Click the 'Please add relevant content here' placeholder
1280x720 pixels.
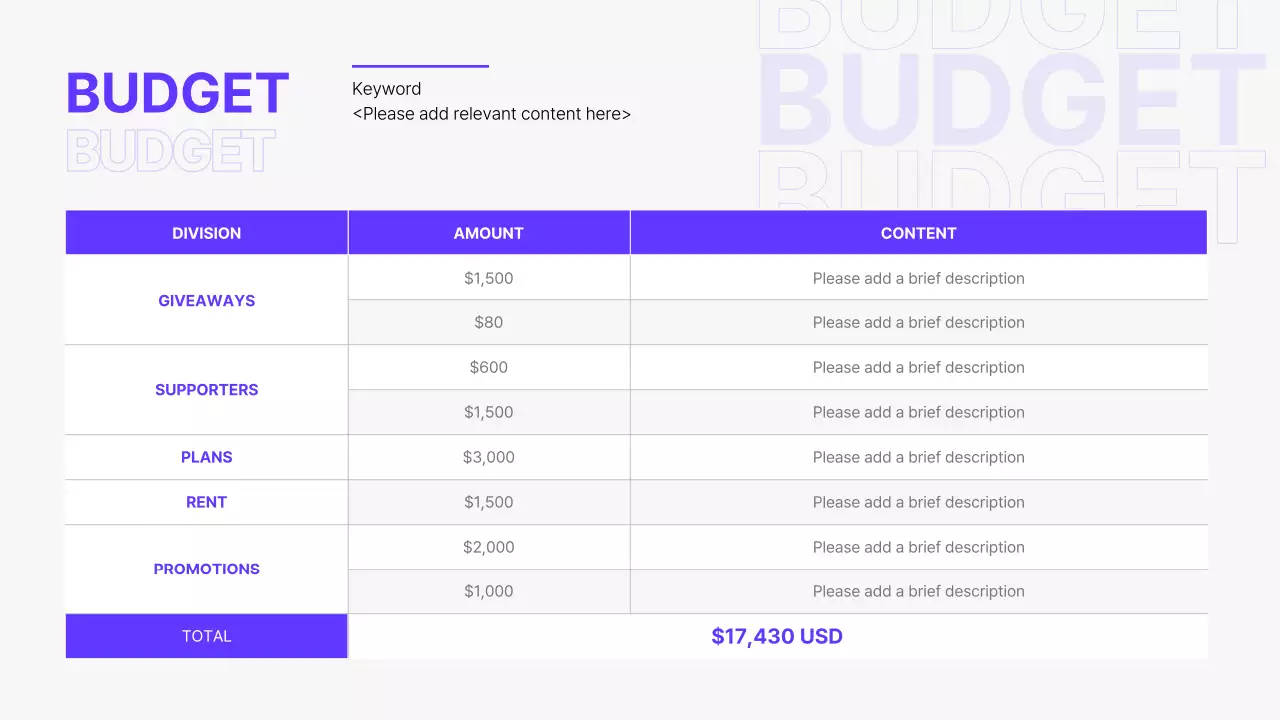491,114
